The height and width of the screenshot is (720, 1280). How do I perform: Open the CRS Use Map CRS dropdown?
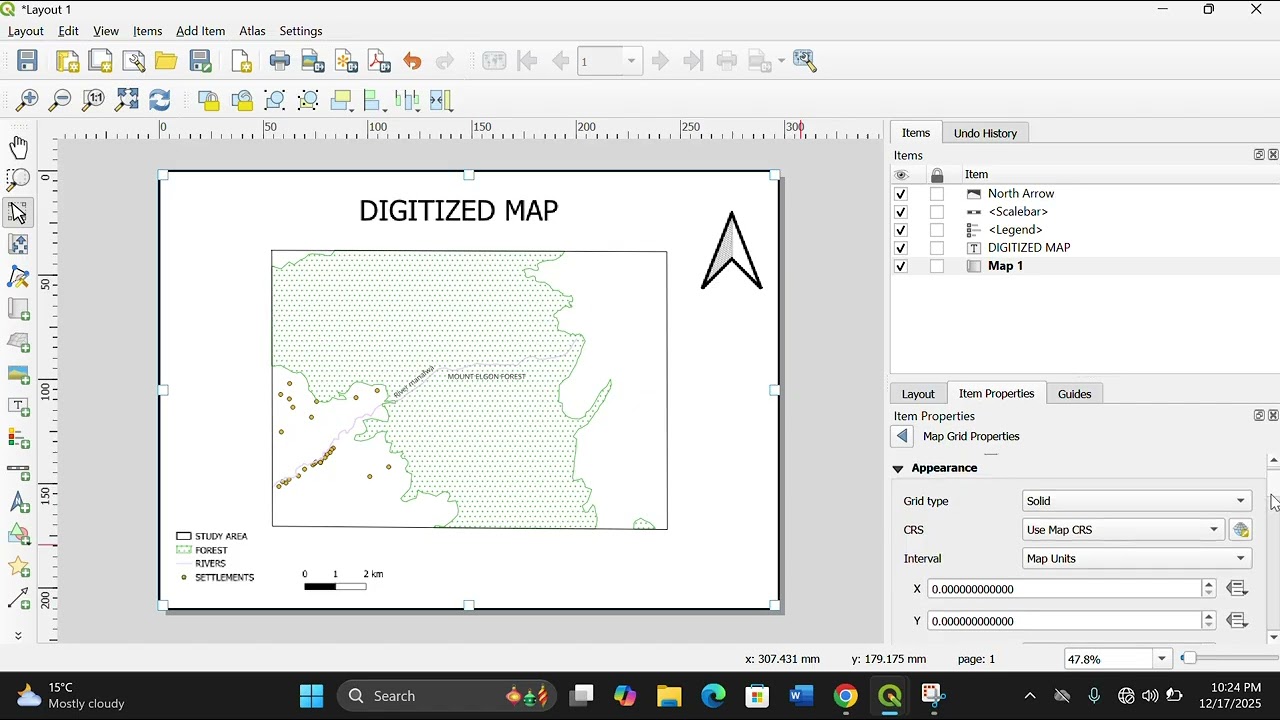pyautogui.click(x=1123, y=530)
